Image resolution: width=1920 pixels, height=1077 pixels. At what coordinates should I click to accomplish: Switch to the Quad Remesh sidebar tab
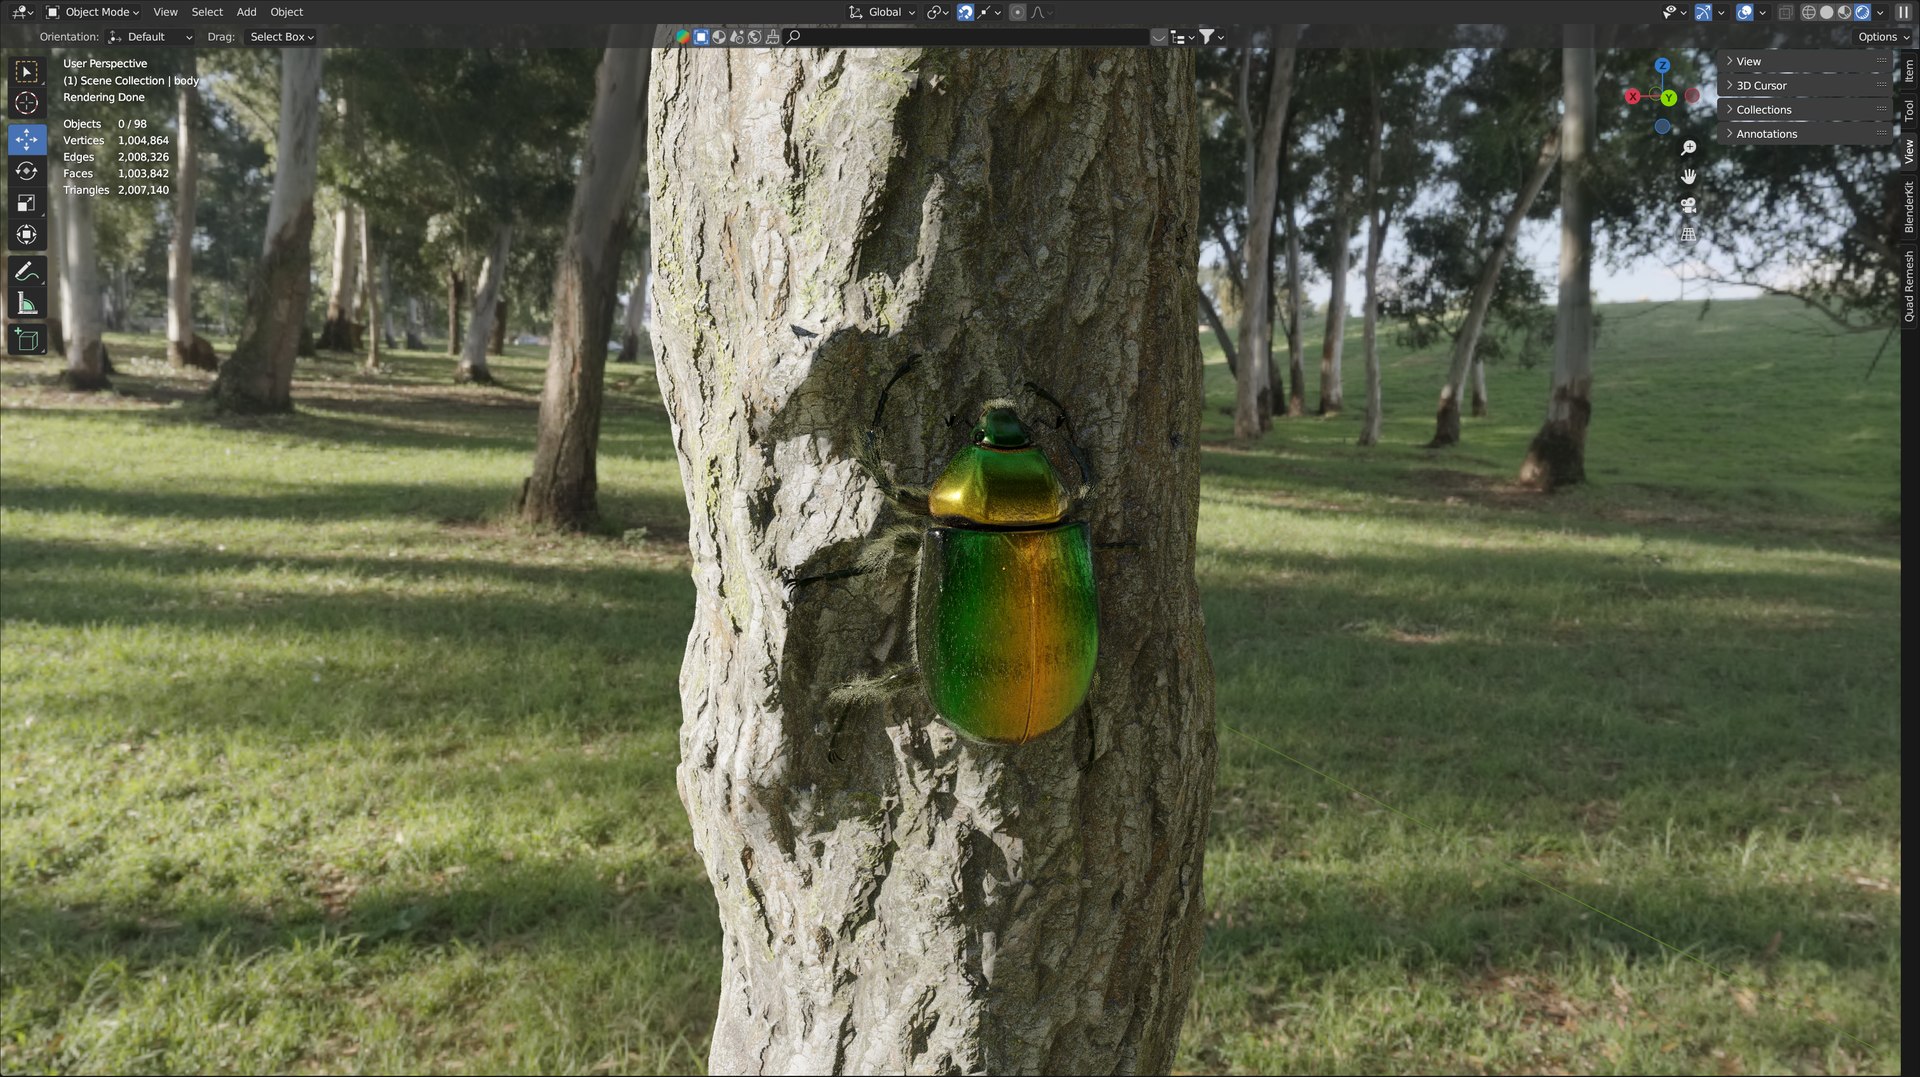(1909, 287)
